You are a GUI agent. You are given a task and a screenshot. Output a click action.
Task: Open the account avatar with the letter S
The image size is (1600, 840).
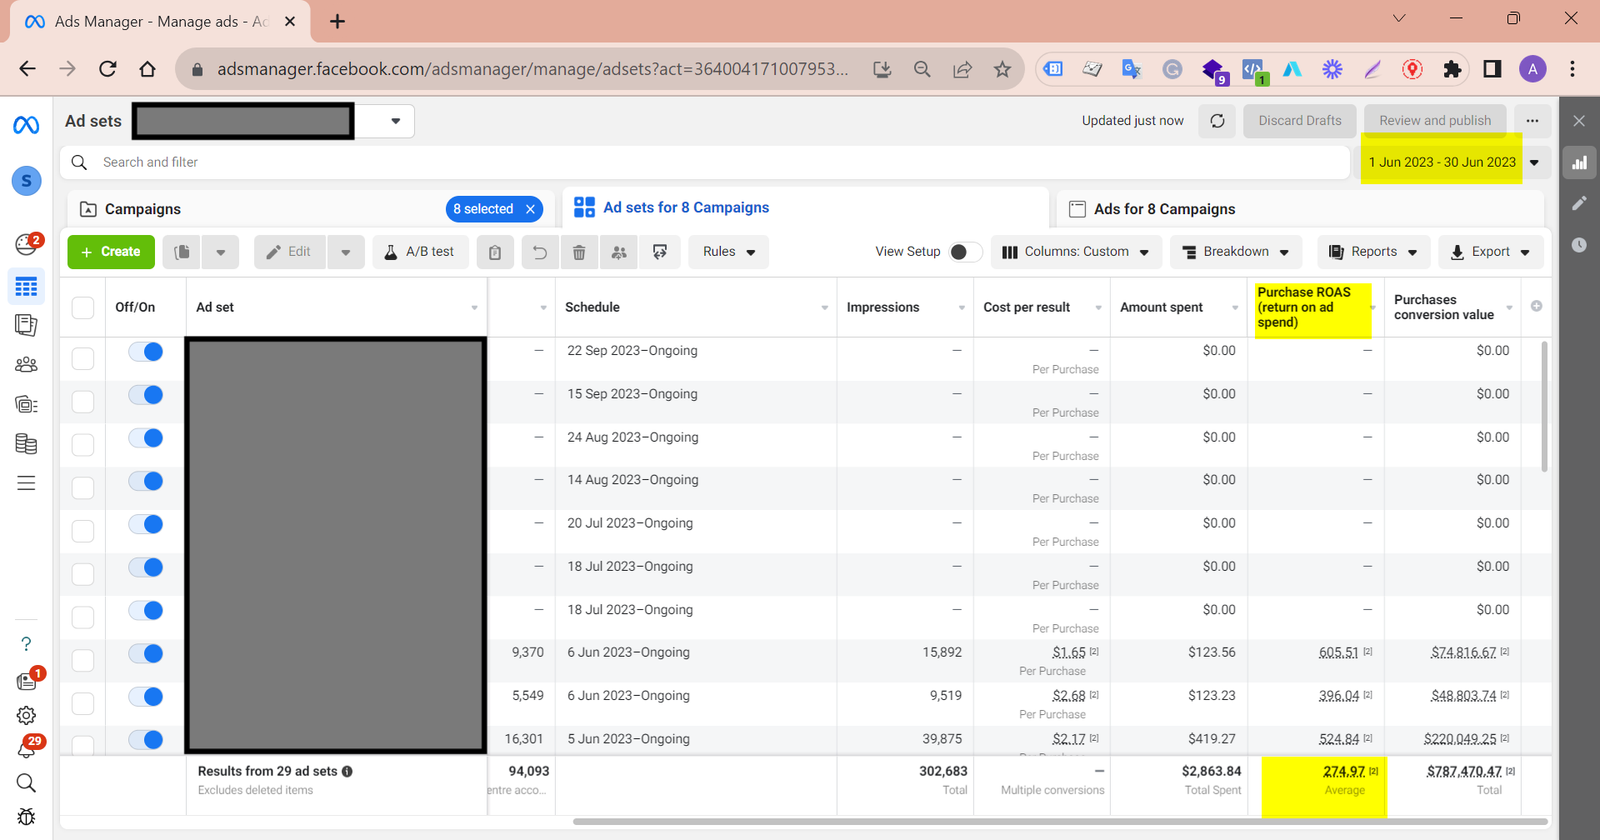pyautogui.click(x=26, y=181)
